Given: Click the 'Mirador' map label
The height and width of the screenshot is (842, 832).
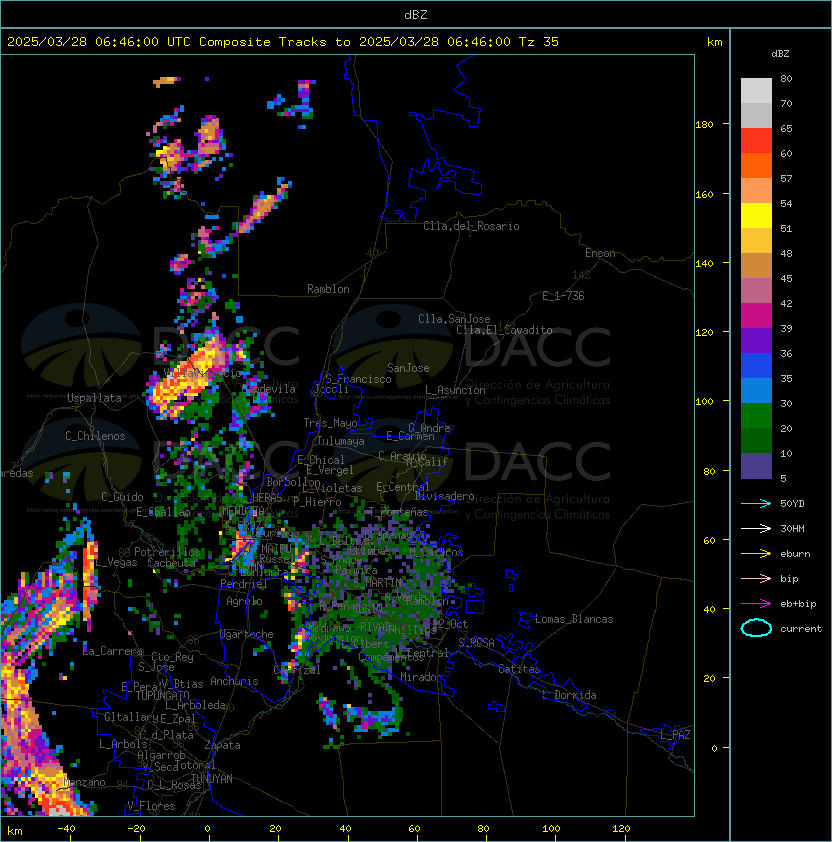Looking at the screenshot, I should pos(421,677).
